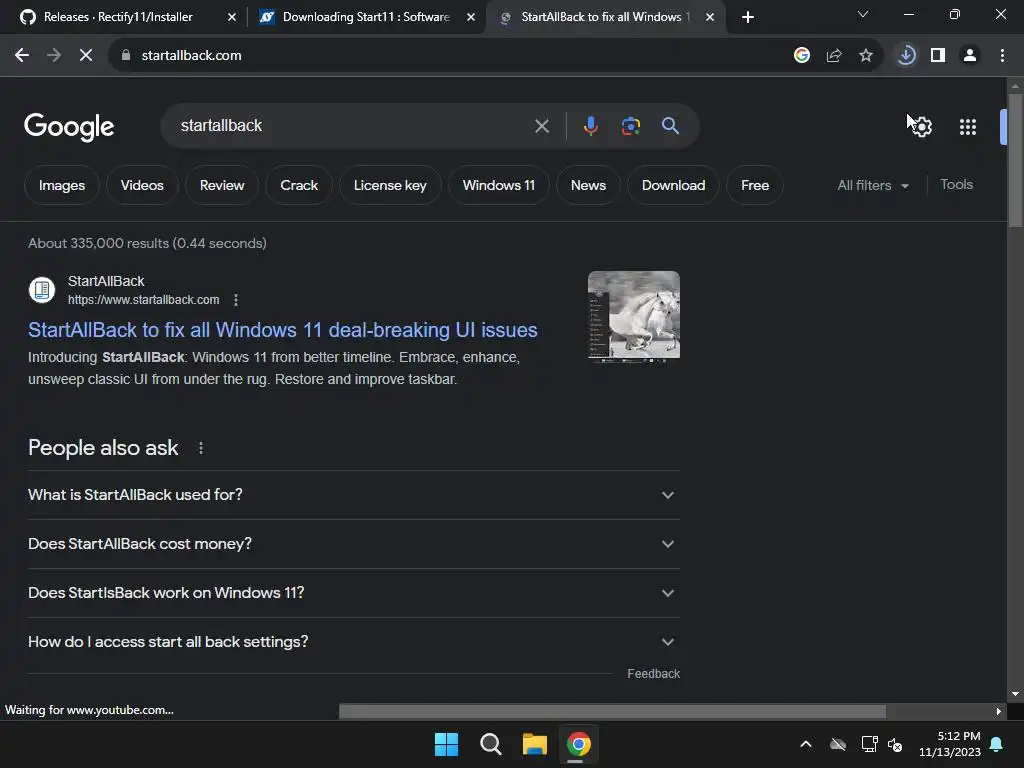Select the License key chip
The height and width of the screenshot is (768, 1024).
pyautogui.click(x=390, y=185)
